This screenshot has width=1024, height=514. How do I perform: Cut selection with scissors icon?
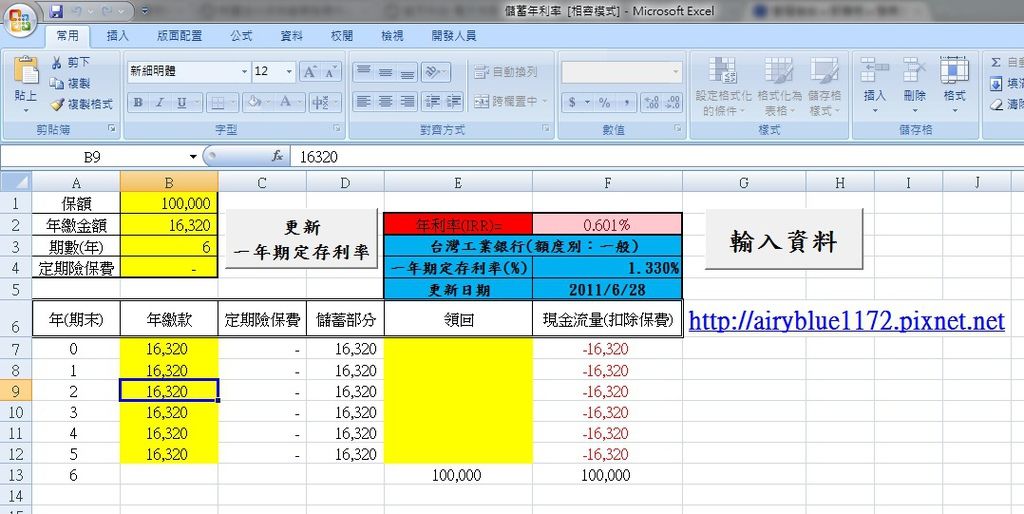point(56,63)
